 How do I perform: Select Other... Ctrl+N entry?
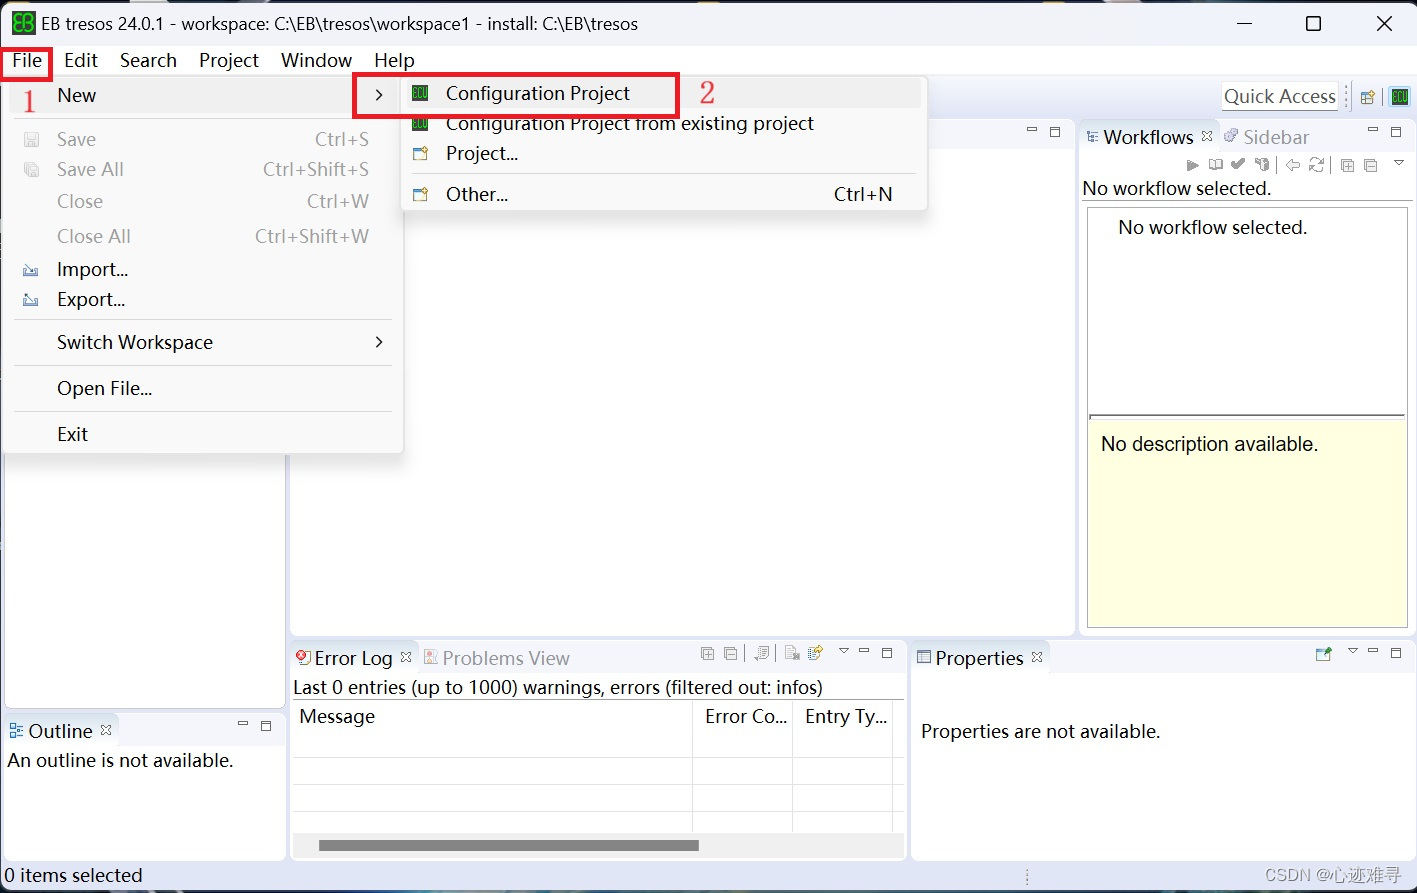(664, 194)
